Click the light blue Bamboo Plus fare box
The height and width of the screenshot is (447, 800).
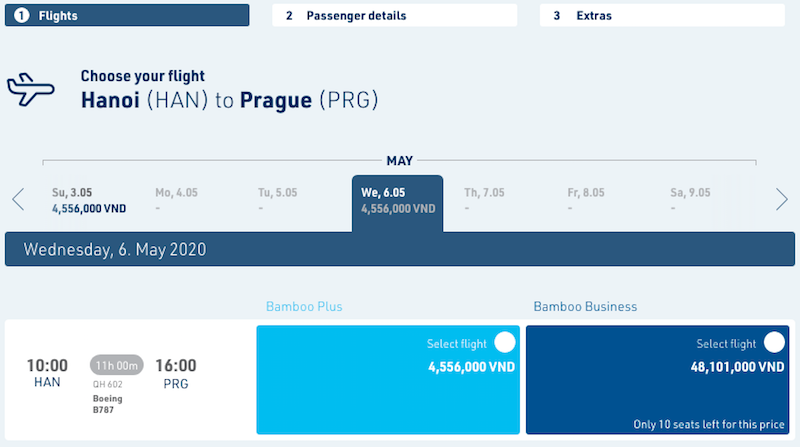coord(388,380)
